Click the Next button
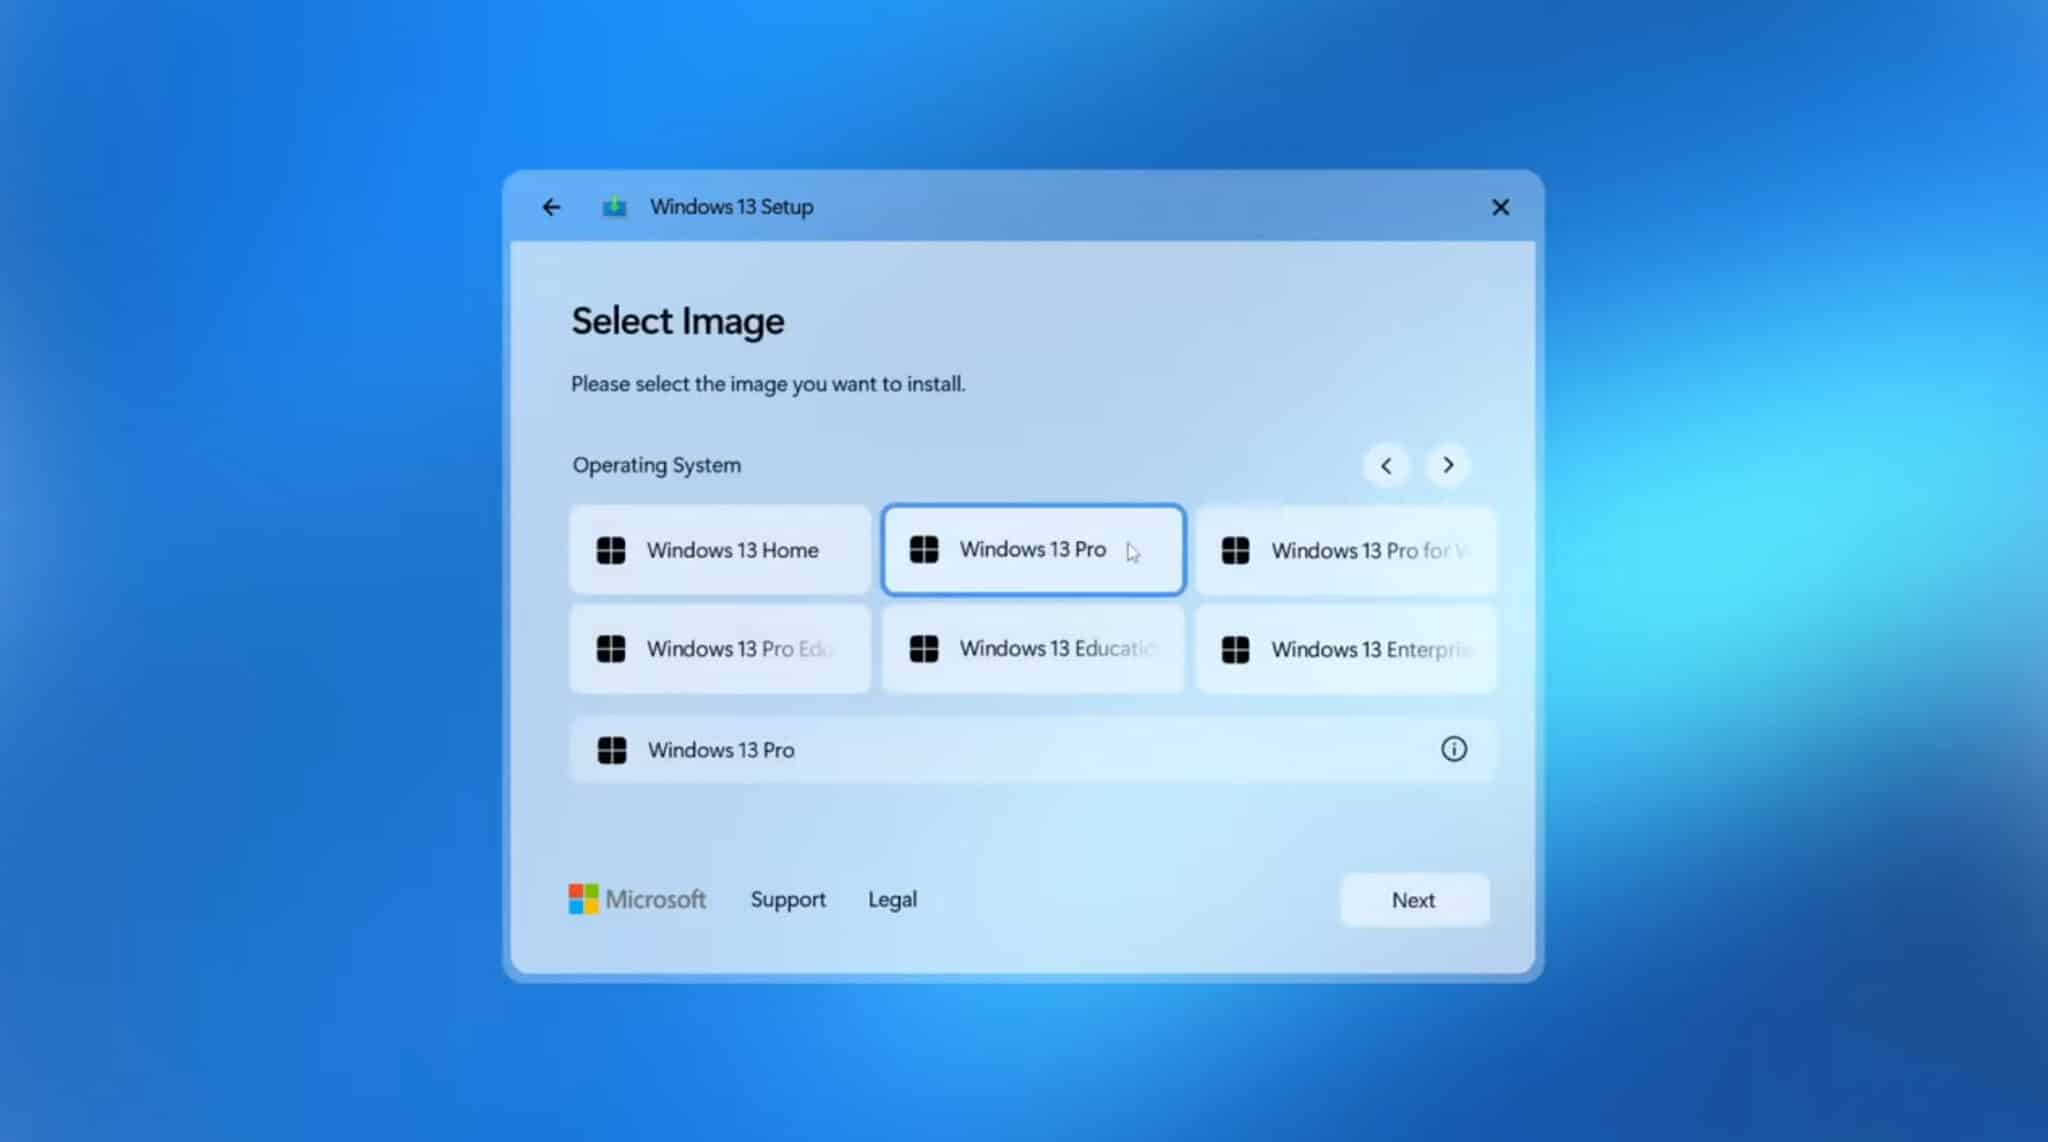The height and width of the screenshot is (1142, 2048). click(x=1413, y=899)
